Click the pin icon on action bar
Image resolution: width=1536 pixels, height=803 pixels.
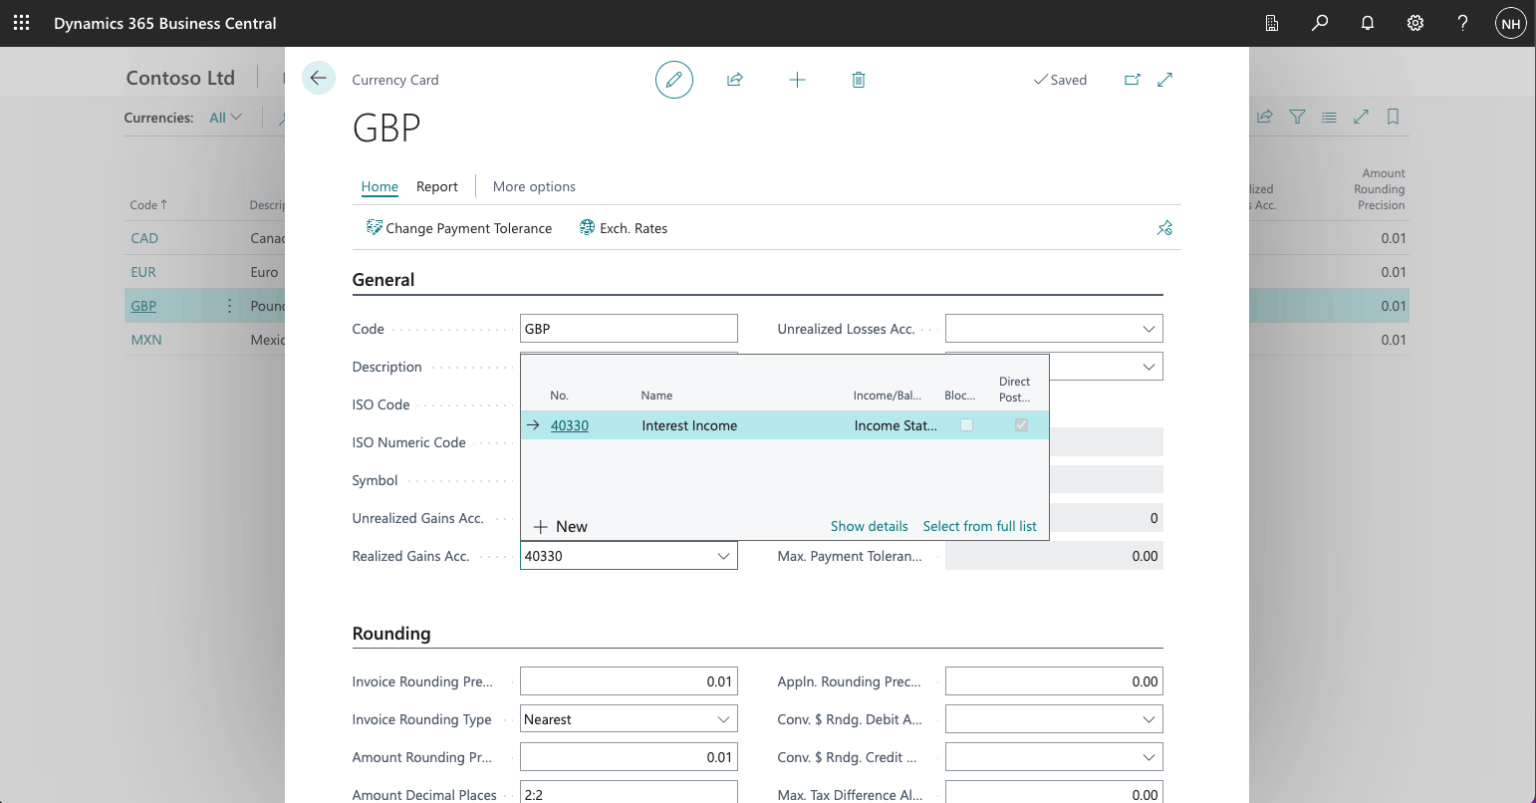(1164, 228)
